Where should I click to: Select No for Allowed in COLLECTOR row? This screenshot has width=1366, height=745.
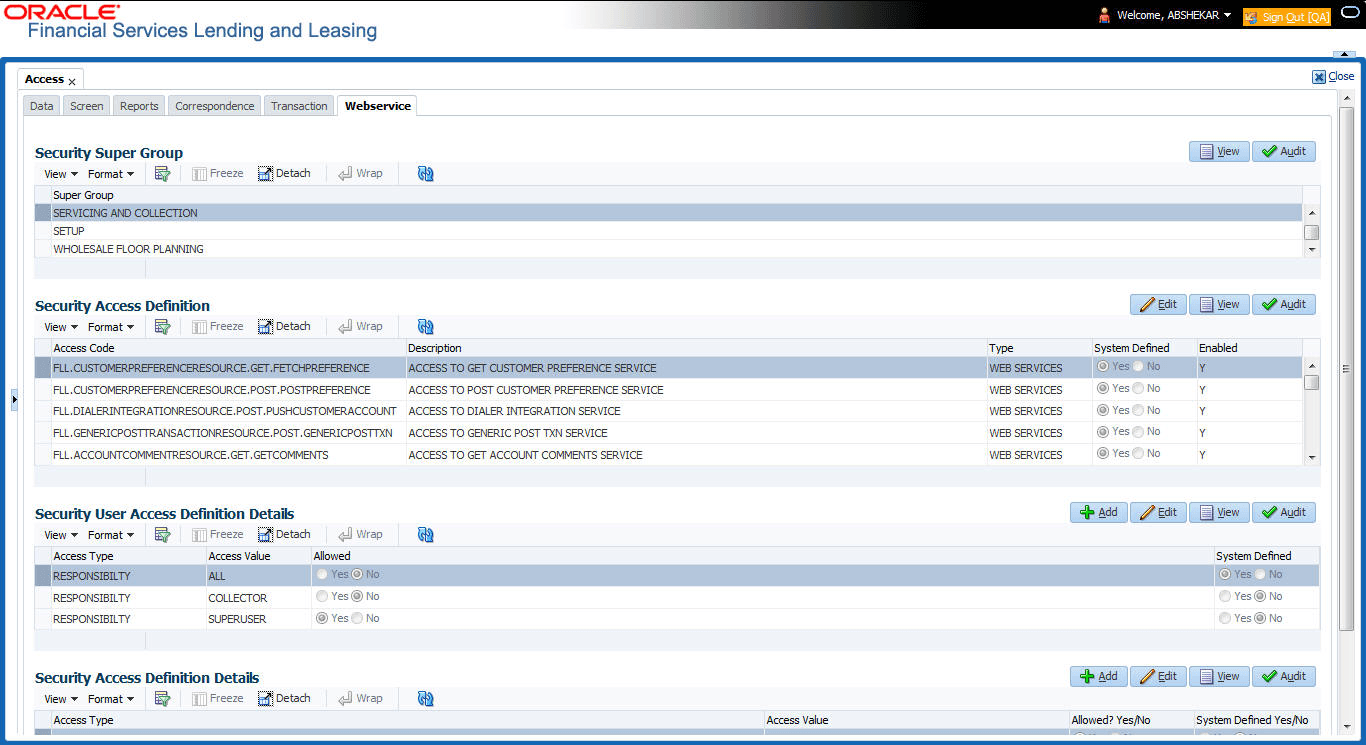[356, 597]
